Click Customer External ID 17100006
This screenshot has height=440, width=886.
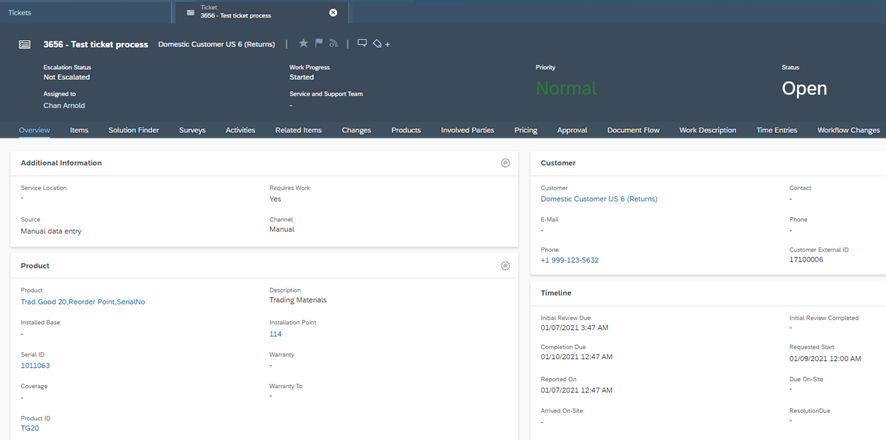coord(806,259)
